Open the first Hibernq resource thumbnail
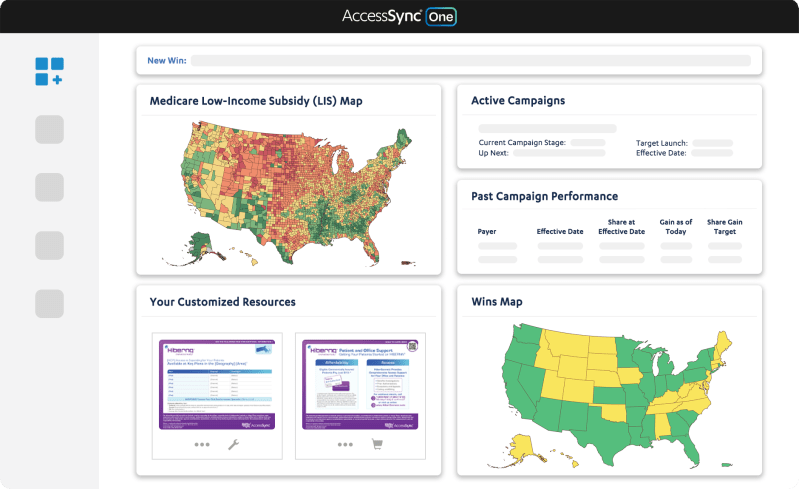Screen dimensions: 799x489 point(217,385)
